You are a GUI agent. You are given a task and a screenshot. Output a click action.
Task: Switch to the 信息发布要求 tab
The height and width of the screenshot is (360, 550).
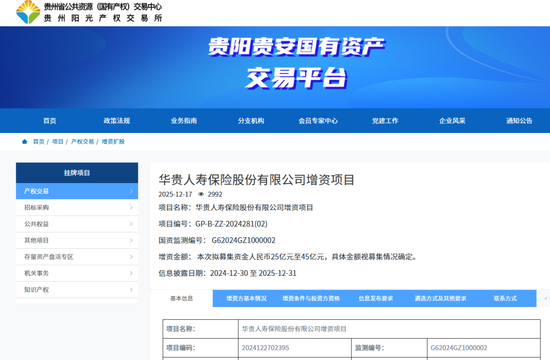click(376, 299)
